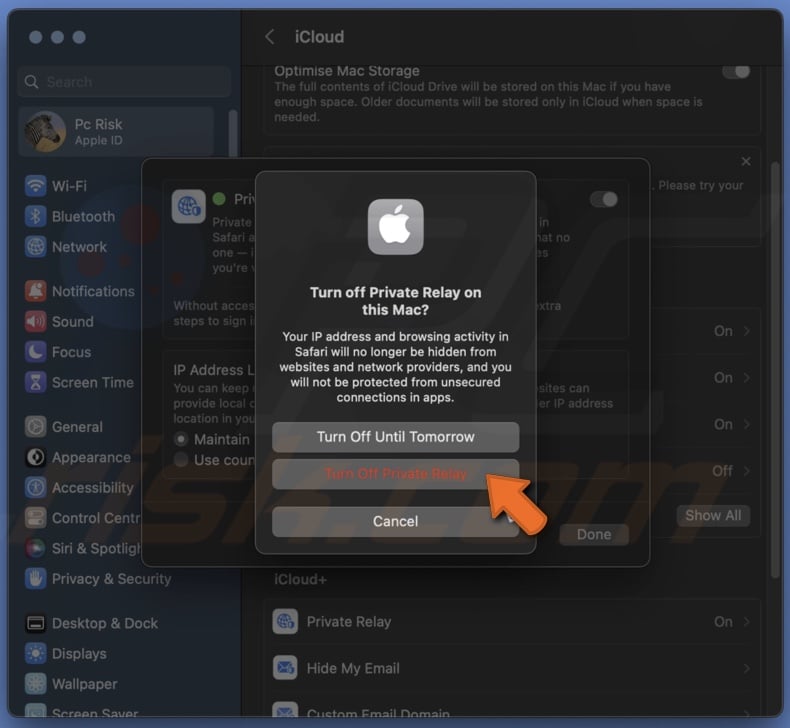Click the Private Relay row icon under iCloud+

click(x=285, y=621)
